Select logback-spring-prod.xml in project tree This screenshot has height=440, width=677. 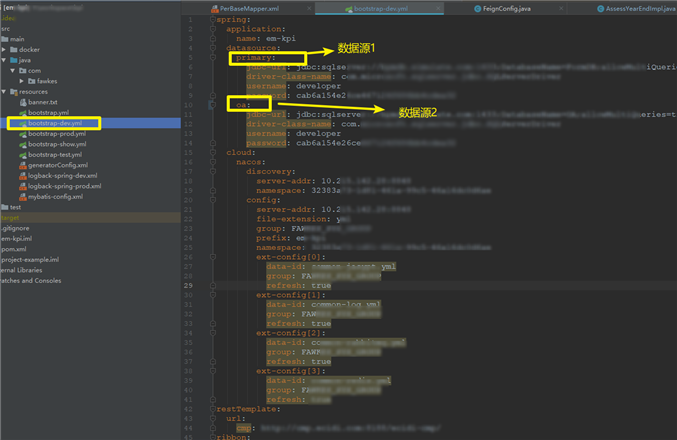tap(65, 186)
